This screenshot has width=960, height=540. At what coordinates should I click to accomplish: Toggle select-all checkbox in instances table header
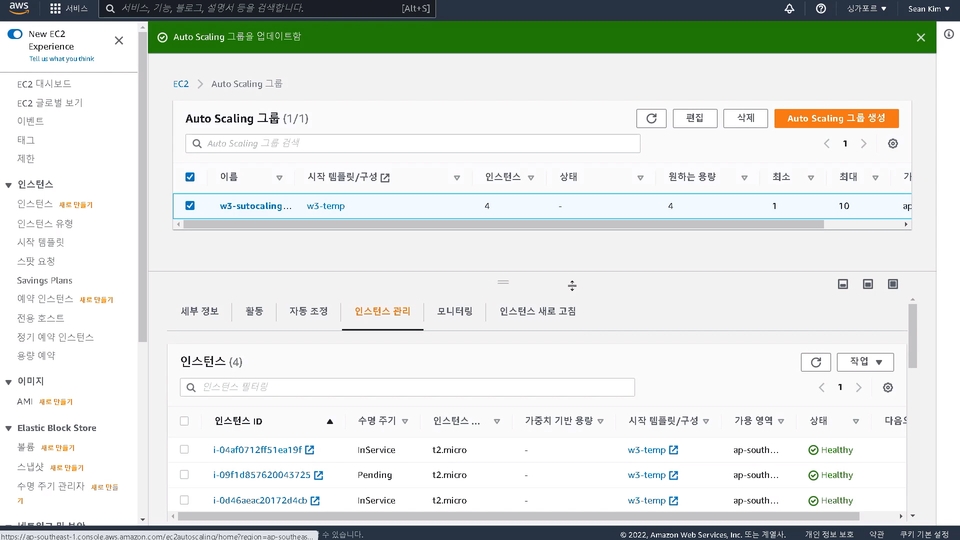[184, 421]
